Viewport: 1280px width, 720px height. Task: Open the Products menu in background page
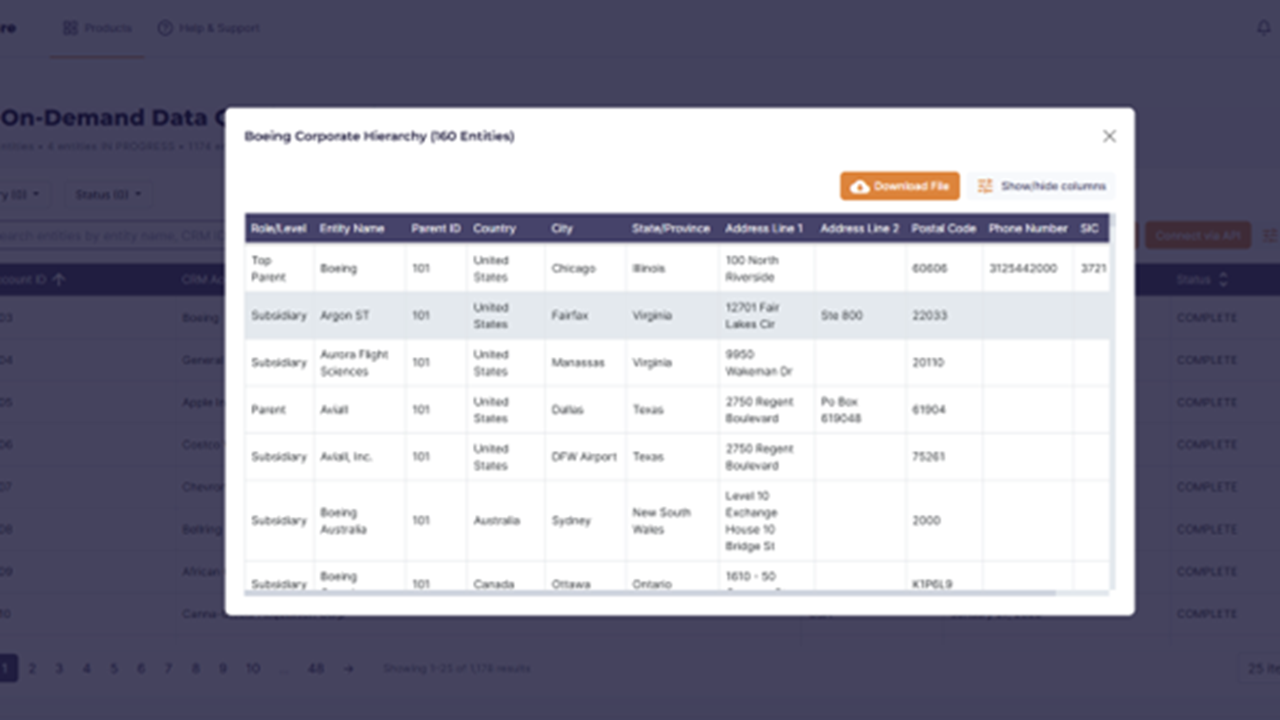pos(97,28)
